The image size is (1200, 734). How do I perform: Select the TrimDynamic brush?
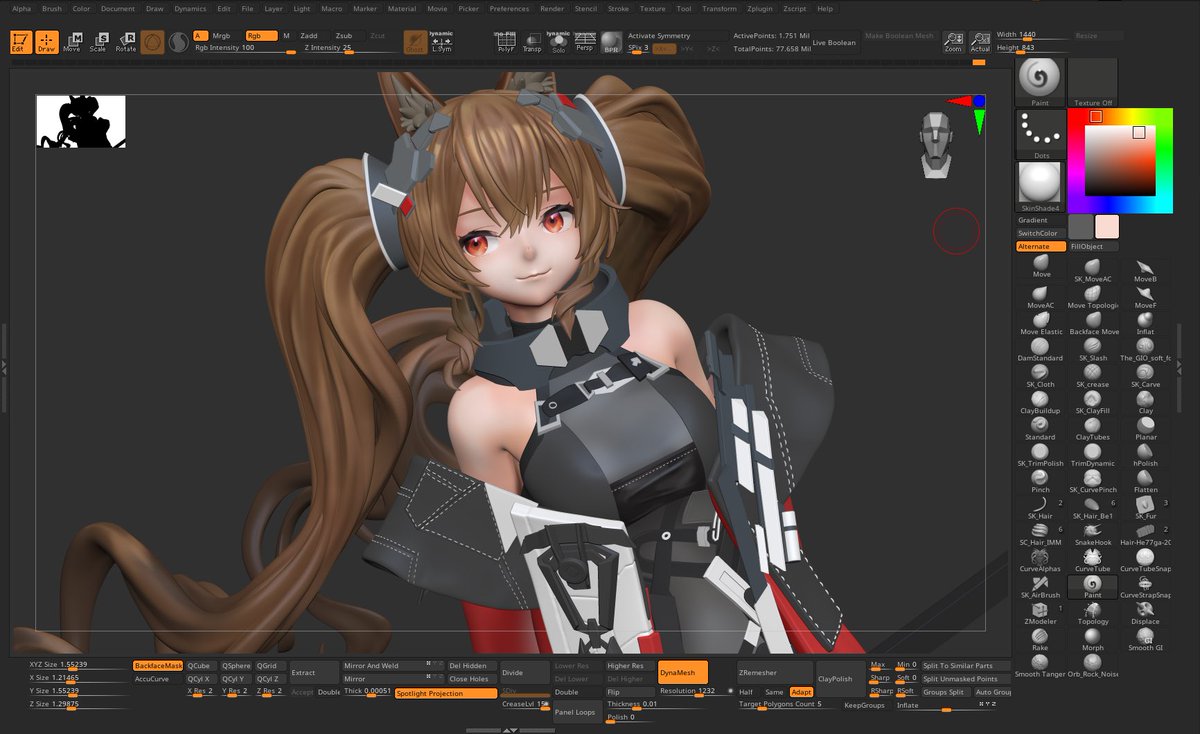(1093, 456)
